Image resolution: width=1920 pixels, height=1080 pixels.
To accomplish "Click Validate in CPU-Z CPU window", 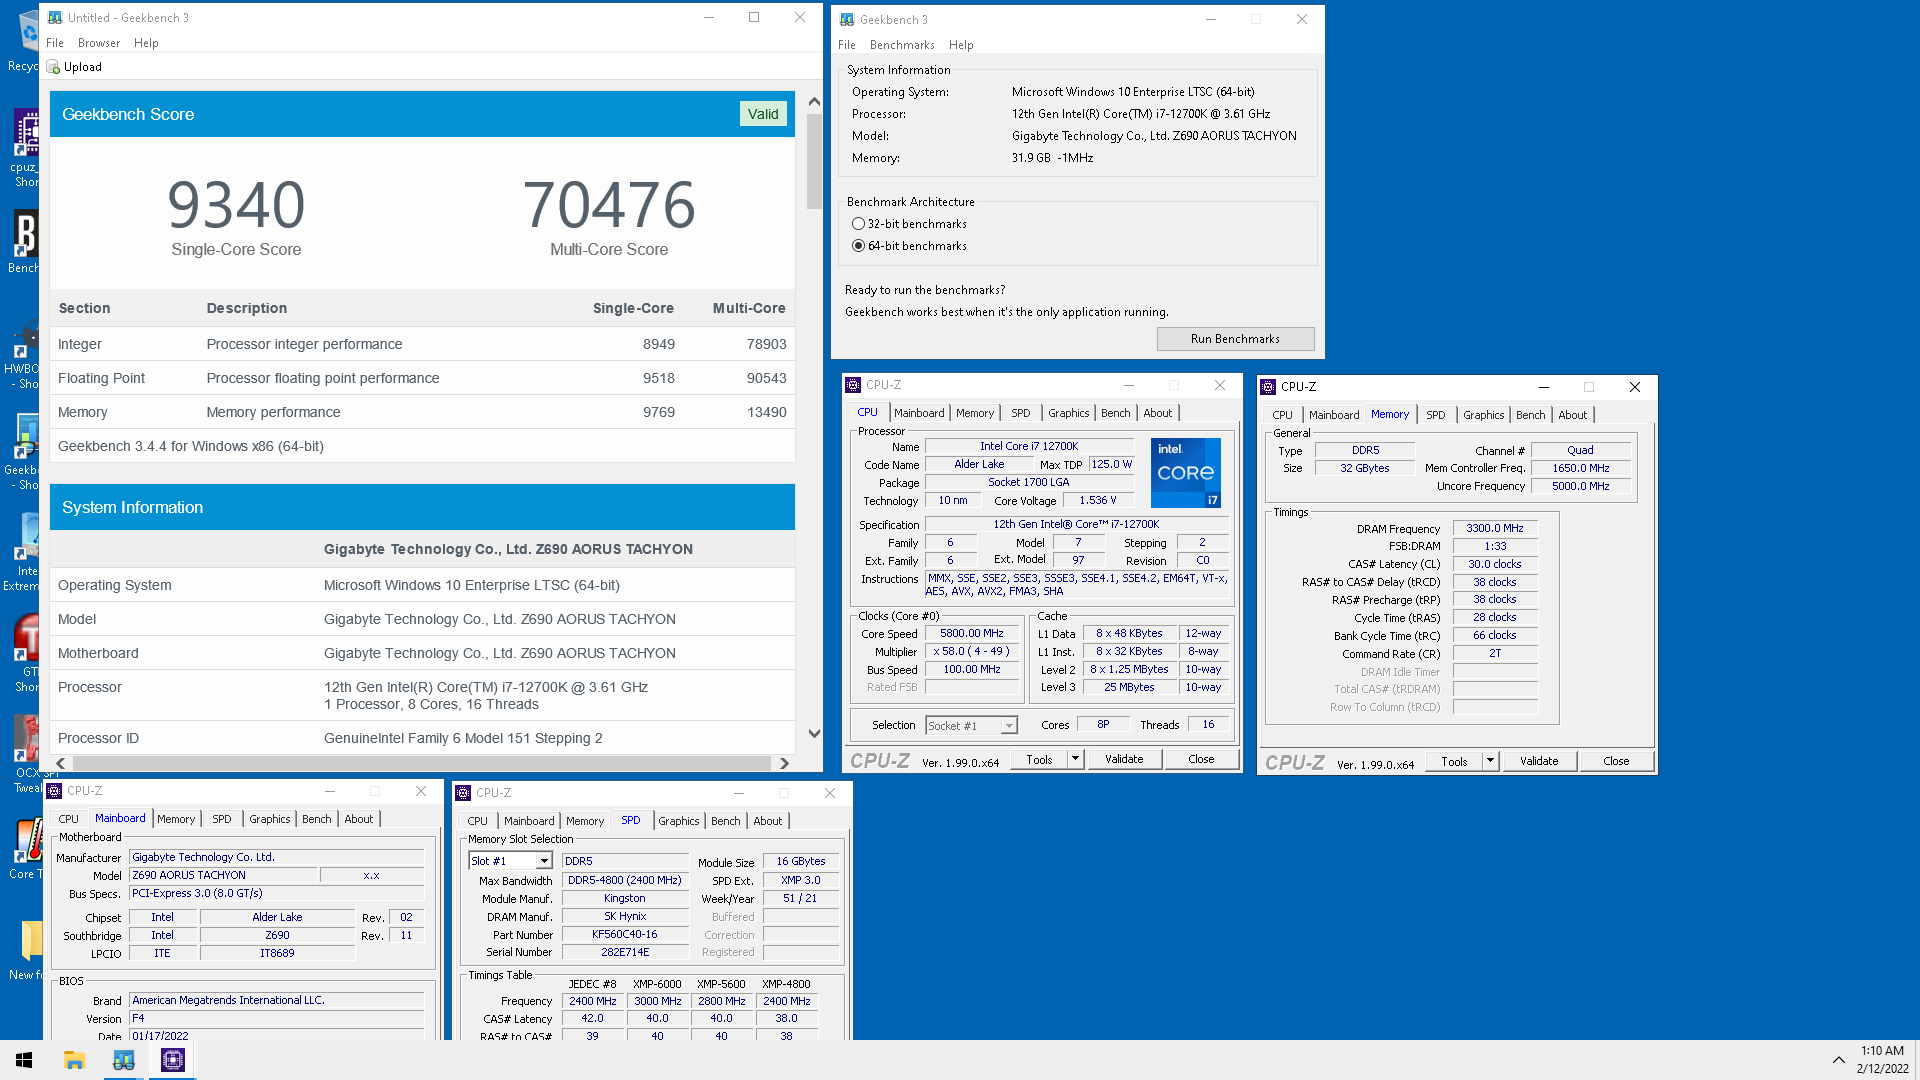I will coord(1124,759).
